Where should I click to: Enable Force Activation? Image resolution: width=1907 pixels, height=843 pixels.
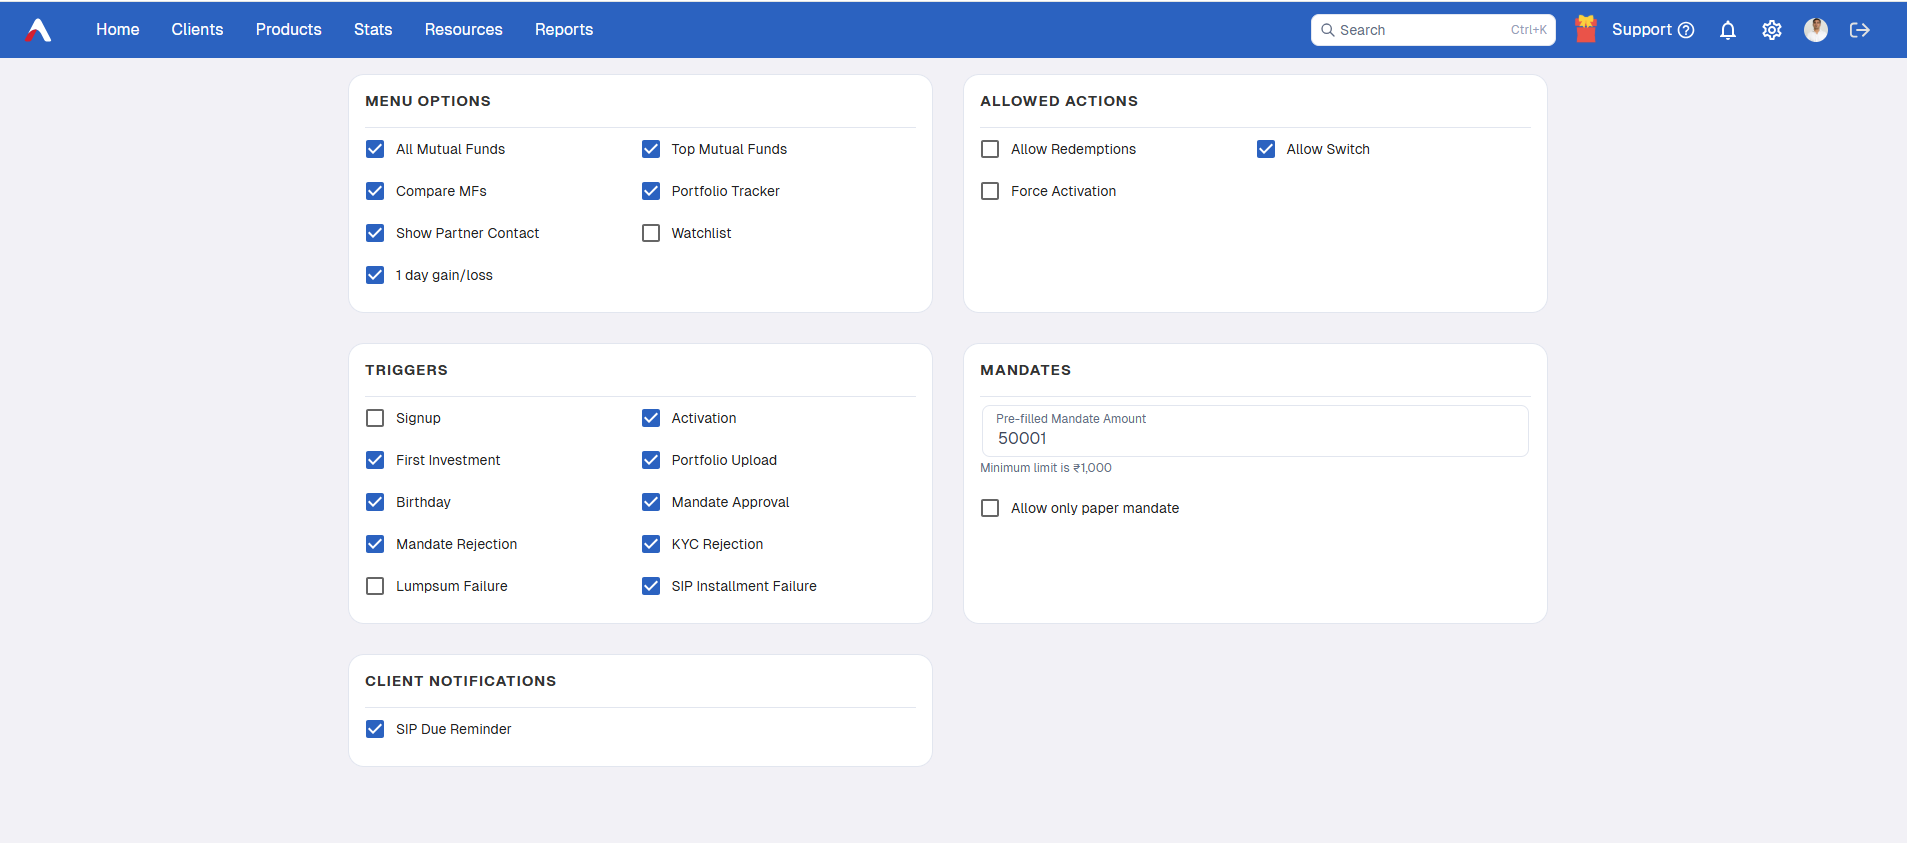[x=990, y=191]
